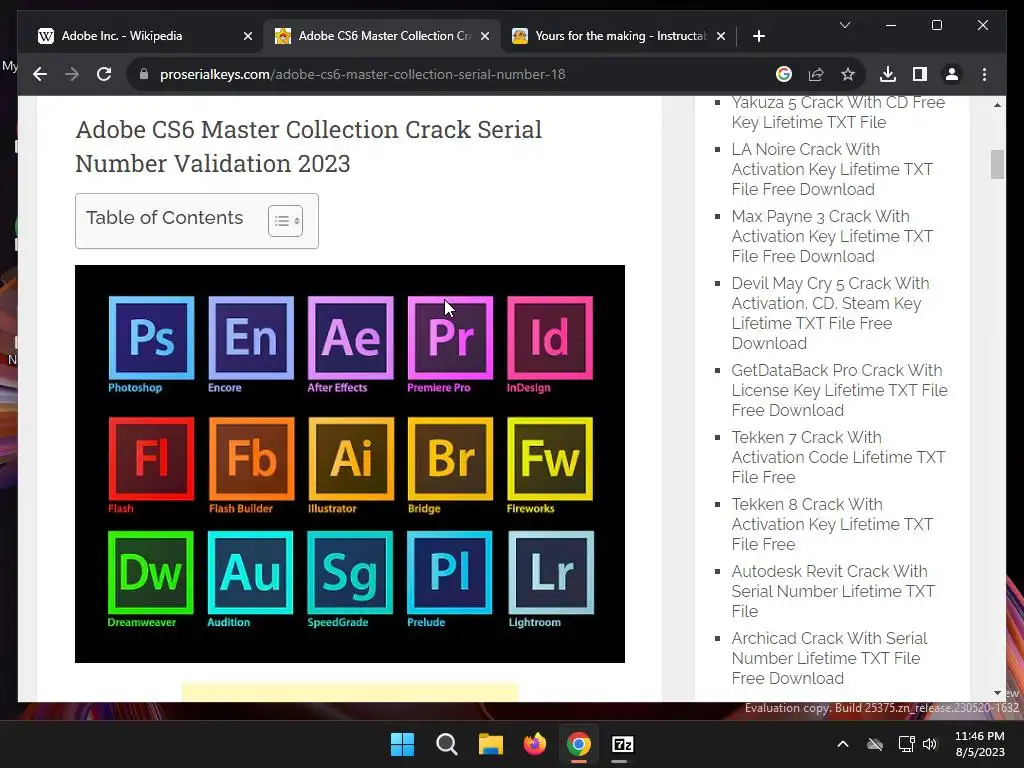
Task: Click the scrollbar down arrow
Action: pos(997,693)
